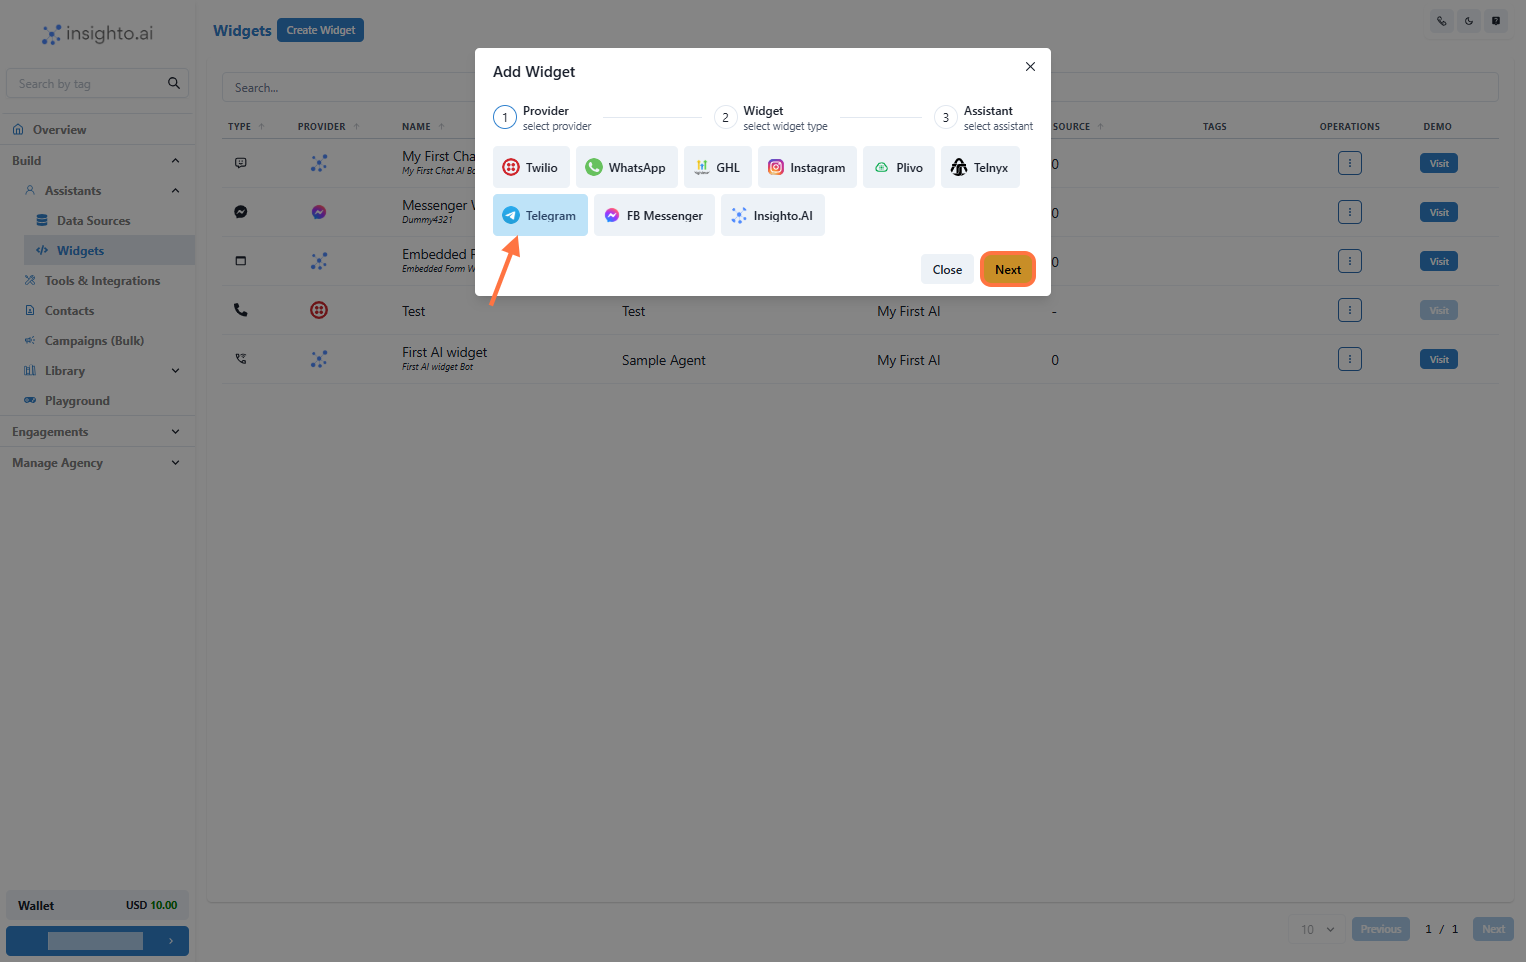Click Visit for the First AI widget row
Image resolution: width=1526 pixels, height=962 pixels.
click(1438, 358)
